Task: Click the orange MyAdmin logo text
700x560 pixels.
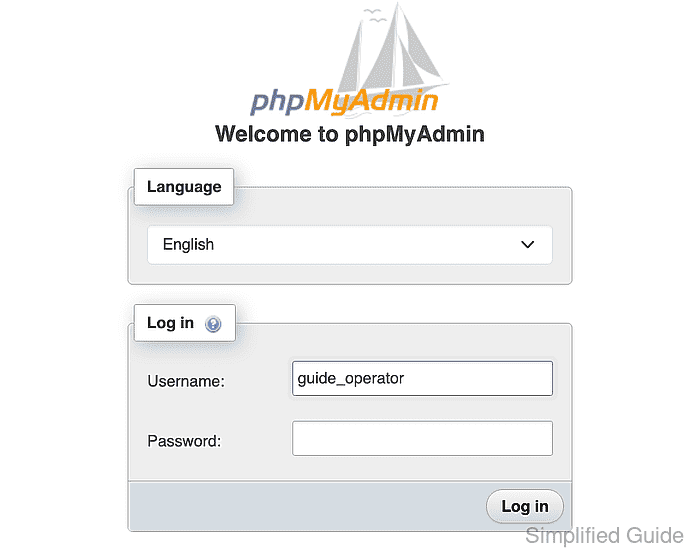Action: click(x=371, y=101)
